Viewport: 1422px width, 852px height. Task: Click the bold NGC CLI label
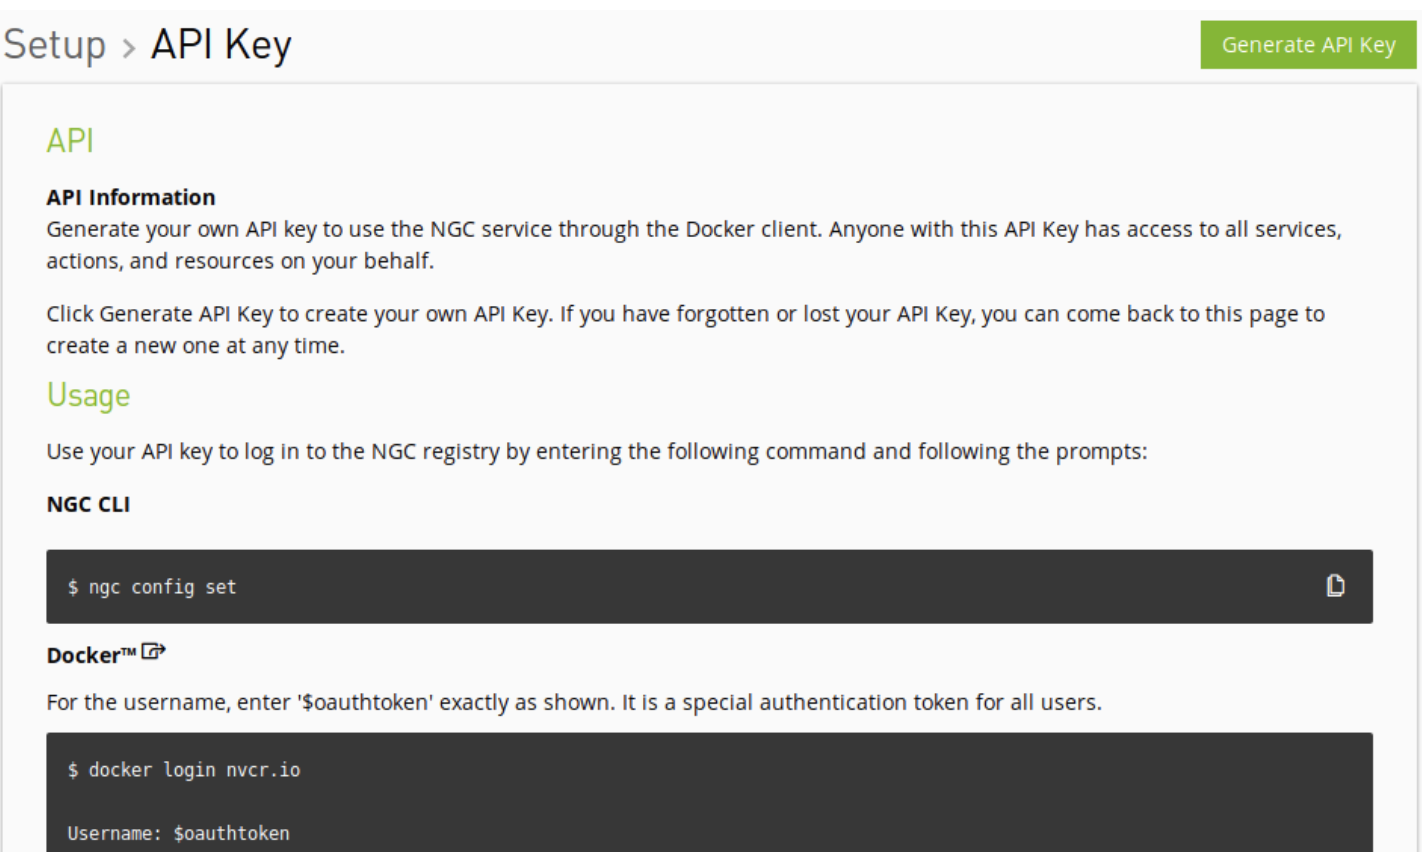click(x=88, y=504)
